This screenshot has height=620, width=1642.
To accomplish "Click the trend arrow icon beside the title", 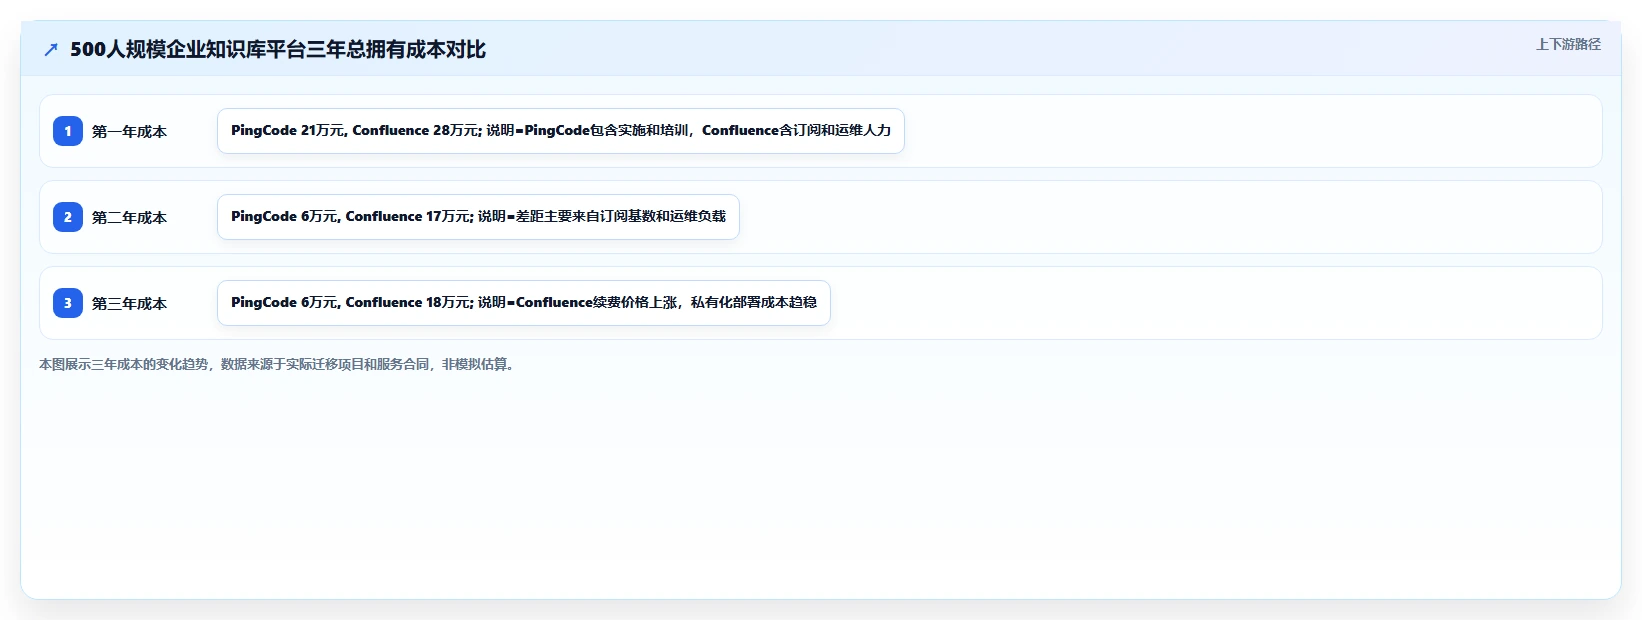I will click(51, 50).
